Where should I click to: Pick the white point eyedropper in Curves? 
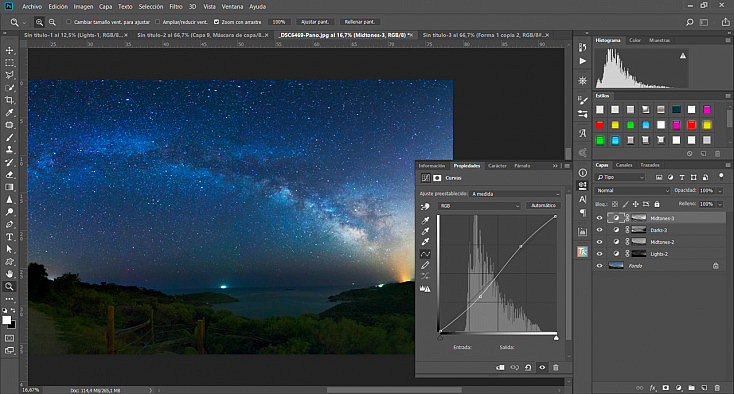pos(425,242)
